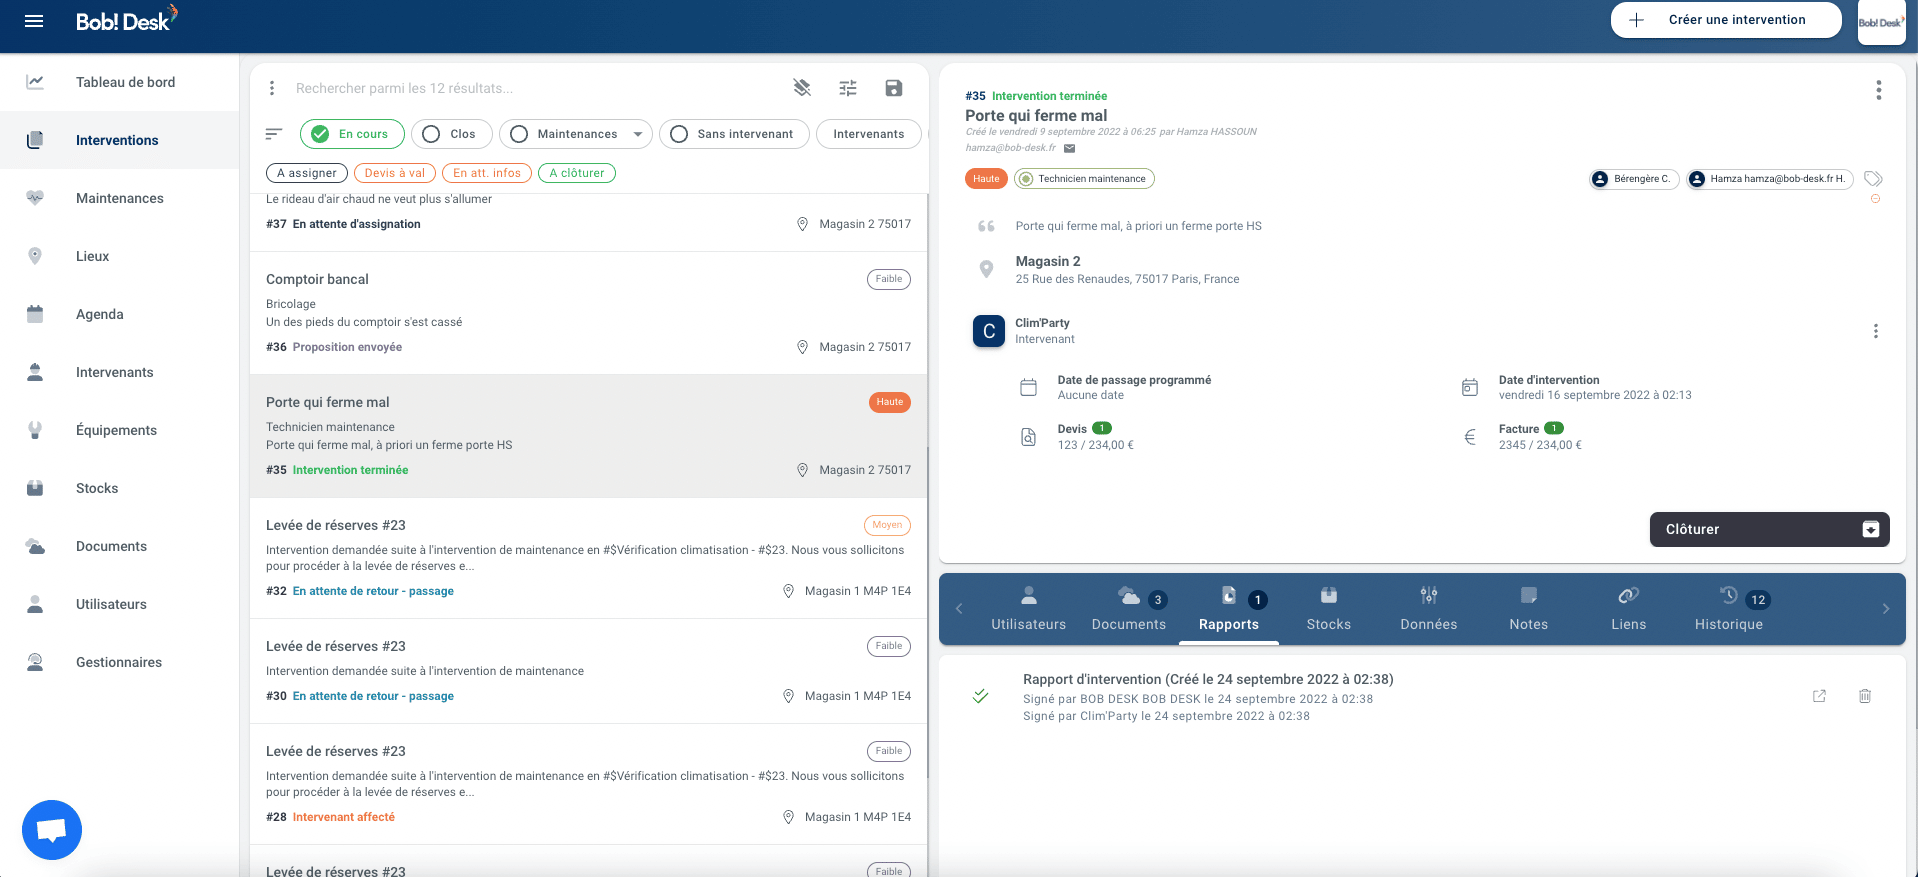Open the Historique tab

[1729, 609]
